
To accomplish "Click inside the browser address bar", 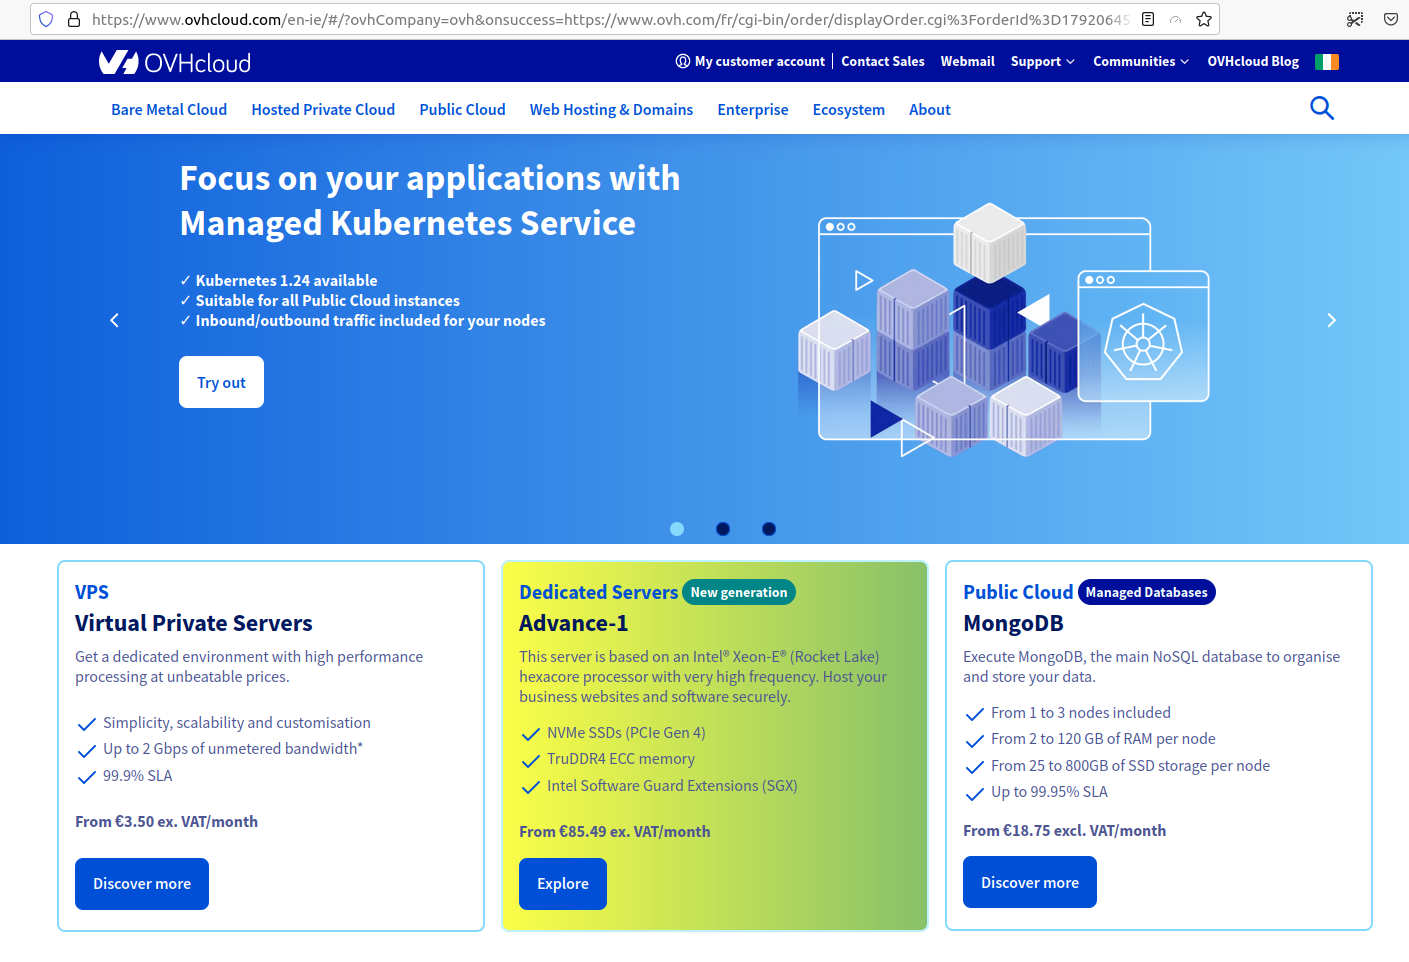I will (600, 18).
